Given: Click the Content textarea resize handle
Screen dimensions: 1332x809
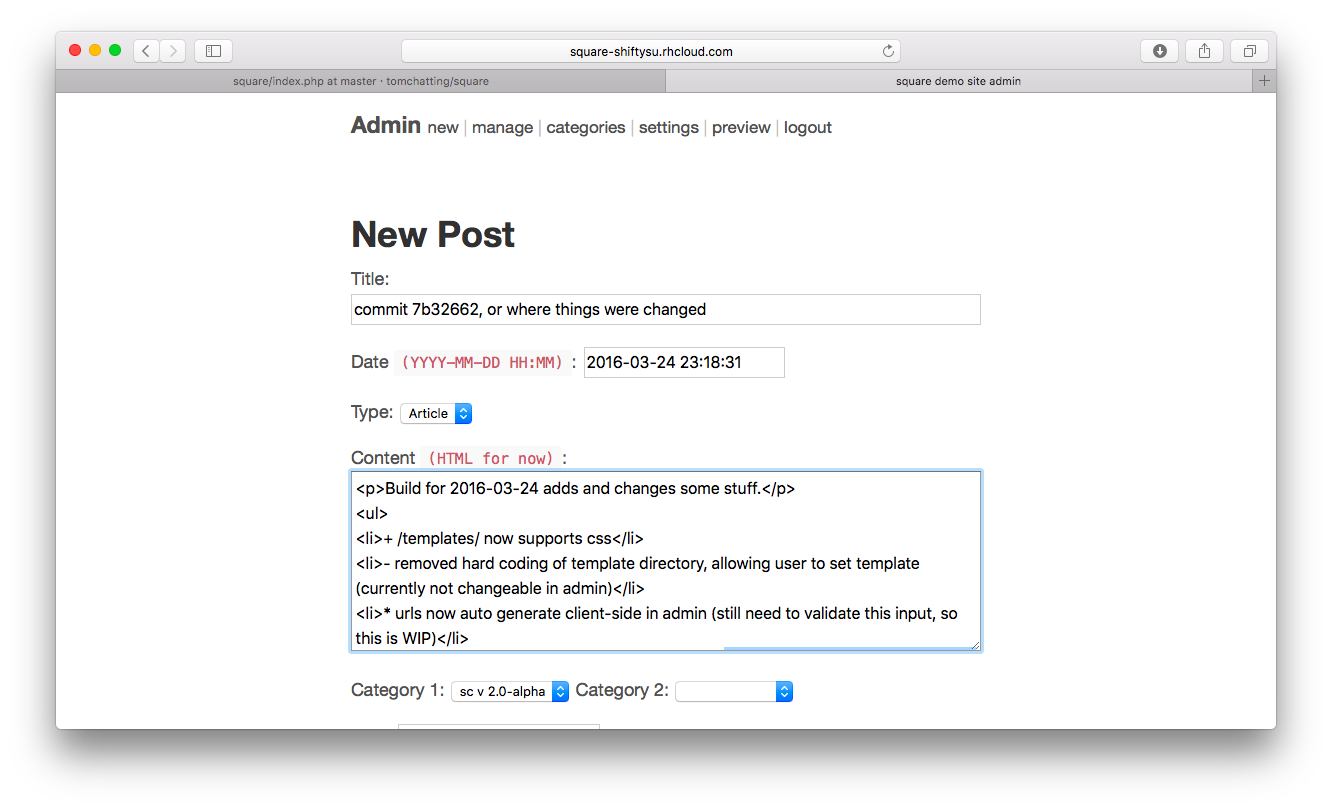Looking at the screenshot, I should click(x=974, y=644).
